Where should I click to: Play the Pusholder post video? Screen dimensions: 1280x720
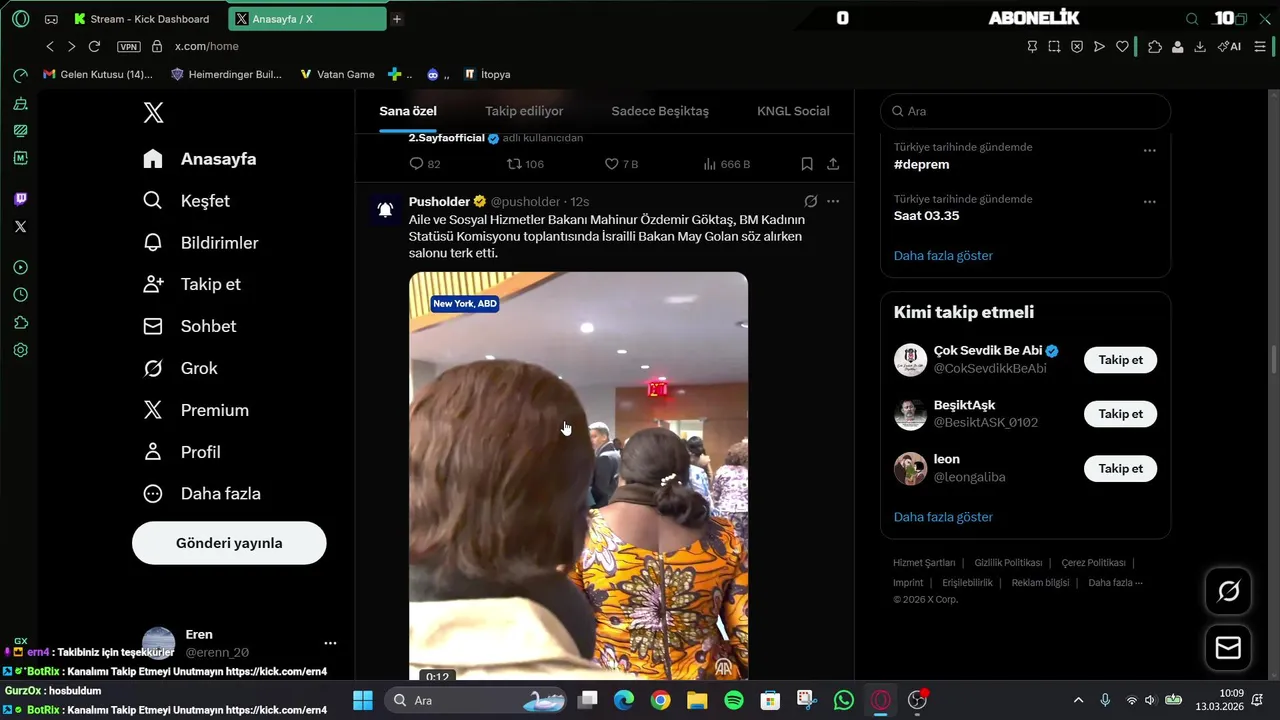click(x=578, y=476)
